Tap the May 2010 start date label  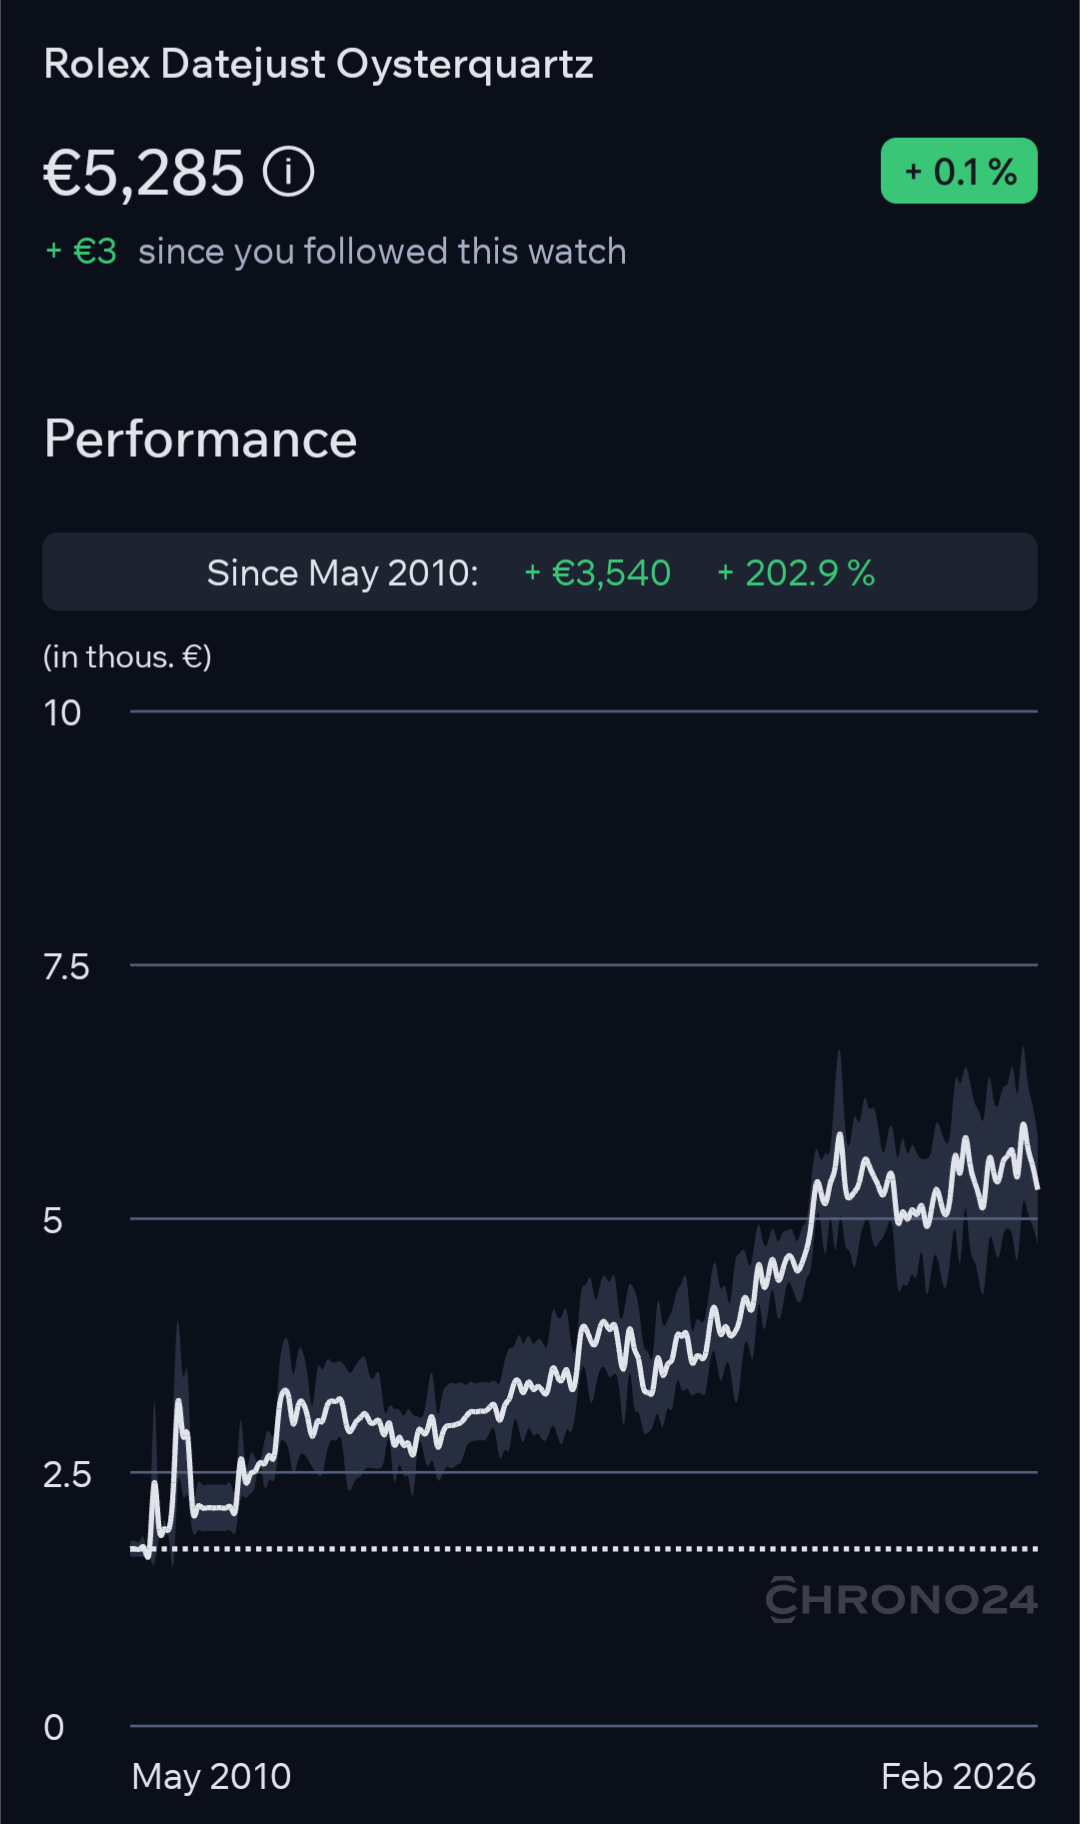211,1777
